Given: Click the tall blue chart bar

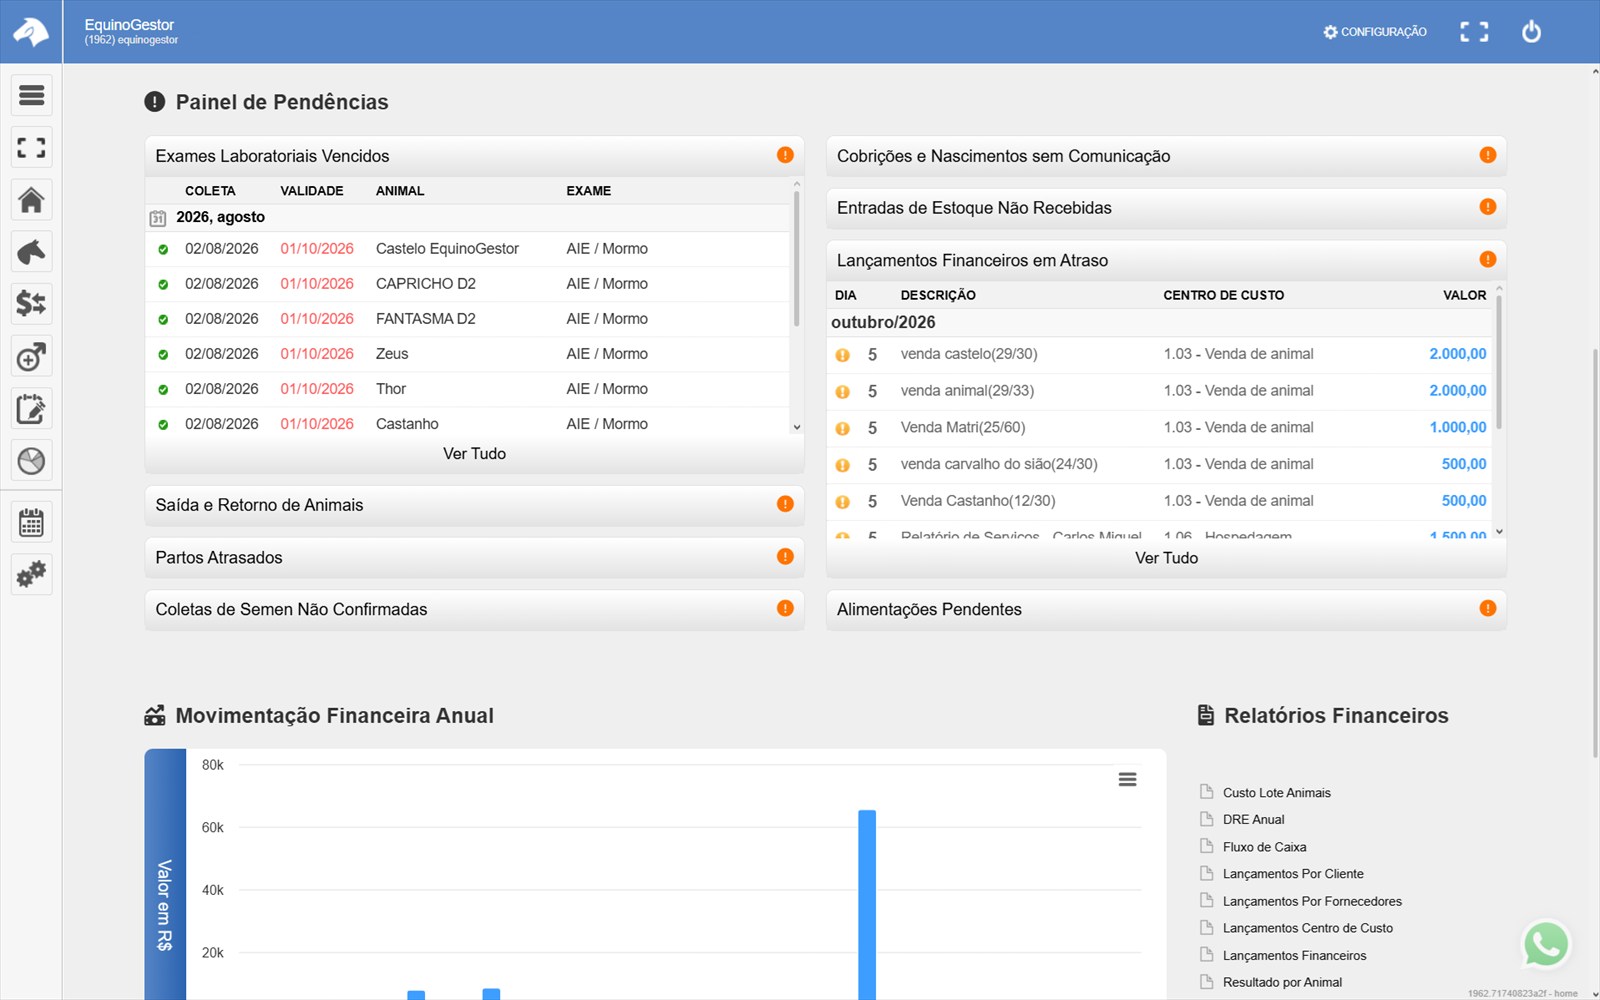Looking at the screenshot, I should [x=867, y=904].
